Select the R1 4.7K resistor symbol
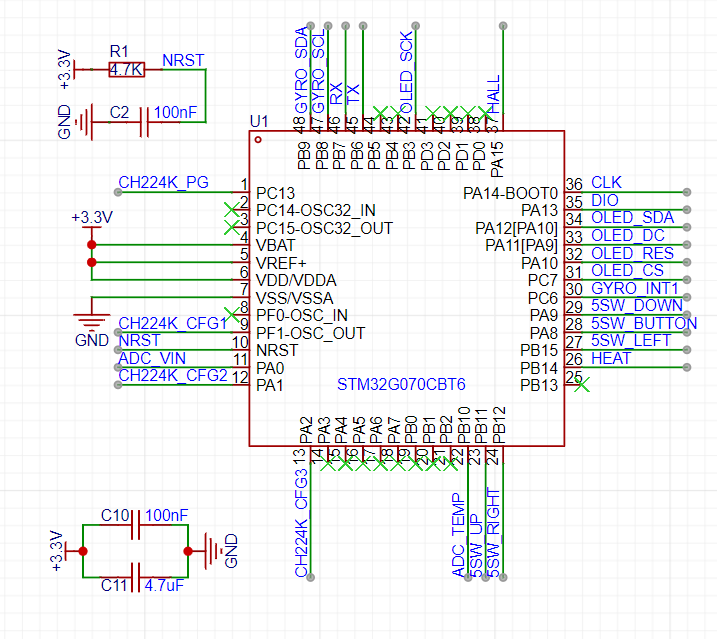Viewport: 717px width, 639px height. [x=127, y=70]
